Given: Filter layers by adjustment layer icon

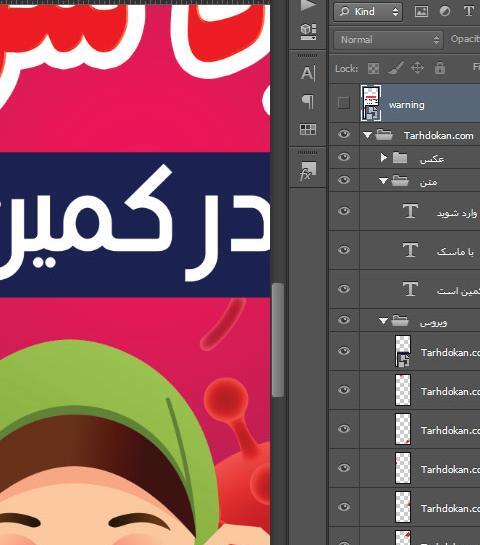Looking at the screenshot, I should pyautogui.click(x=445, y=11).
